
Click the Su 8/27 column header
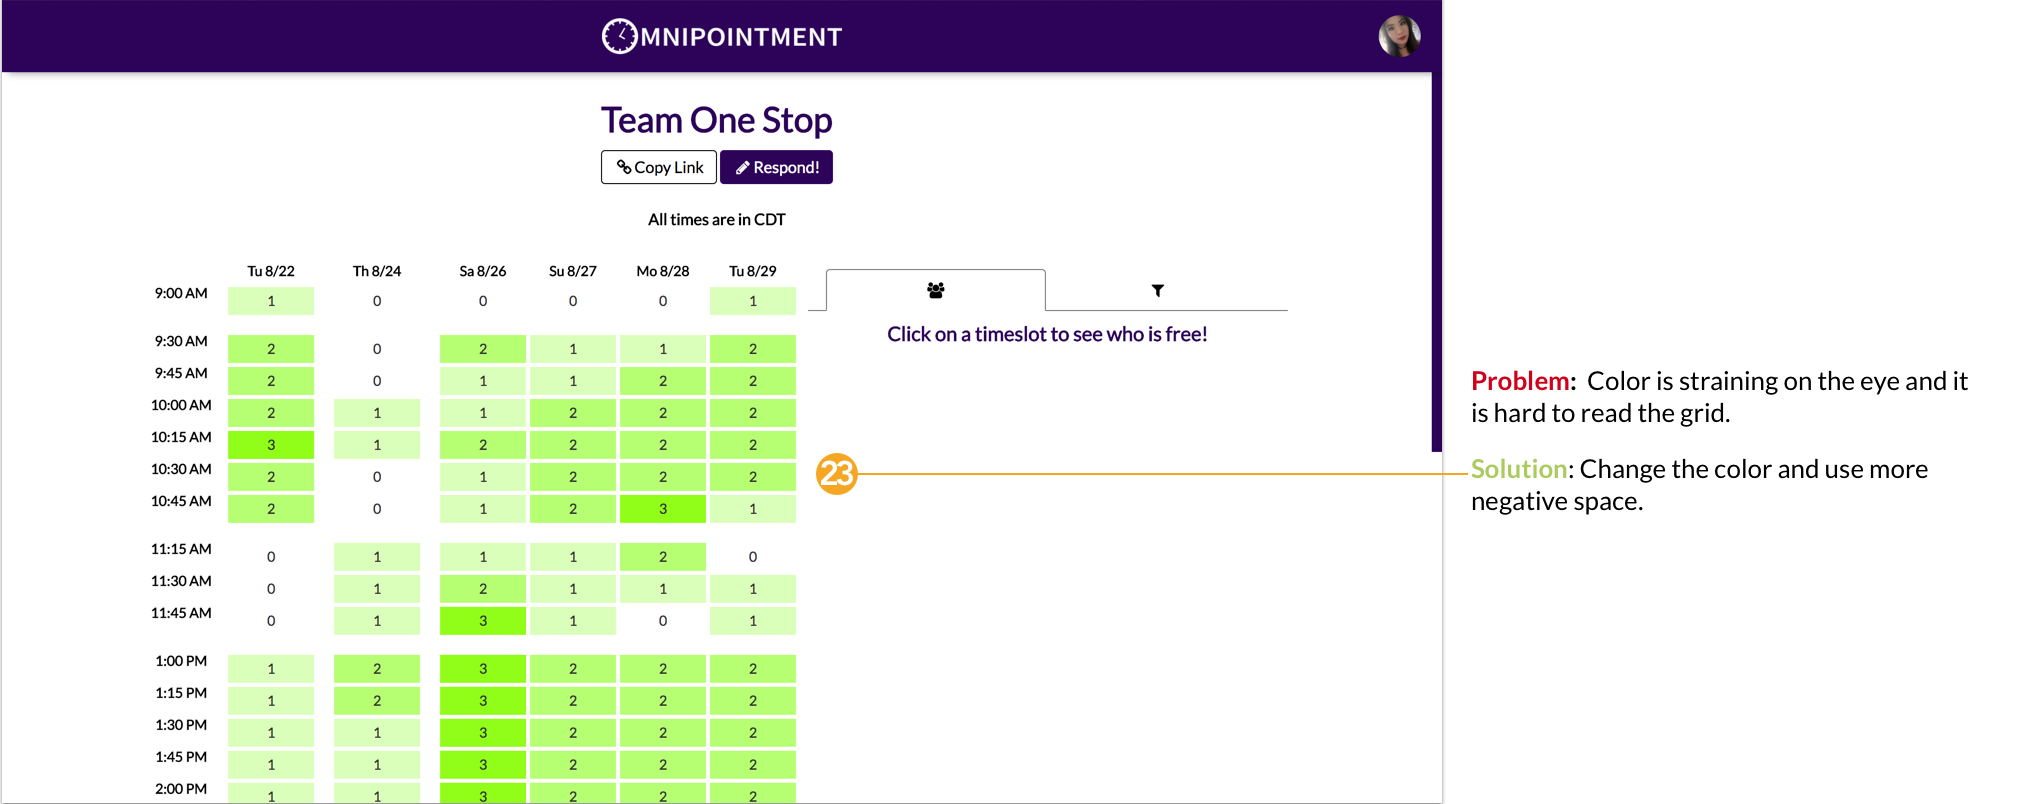[x=573, y=271]
